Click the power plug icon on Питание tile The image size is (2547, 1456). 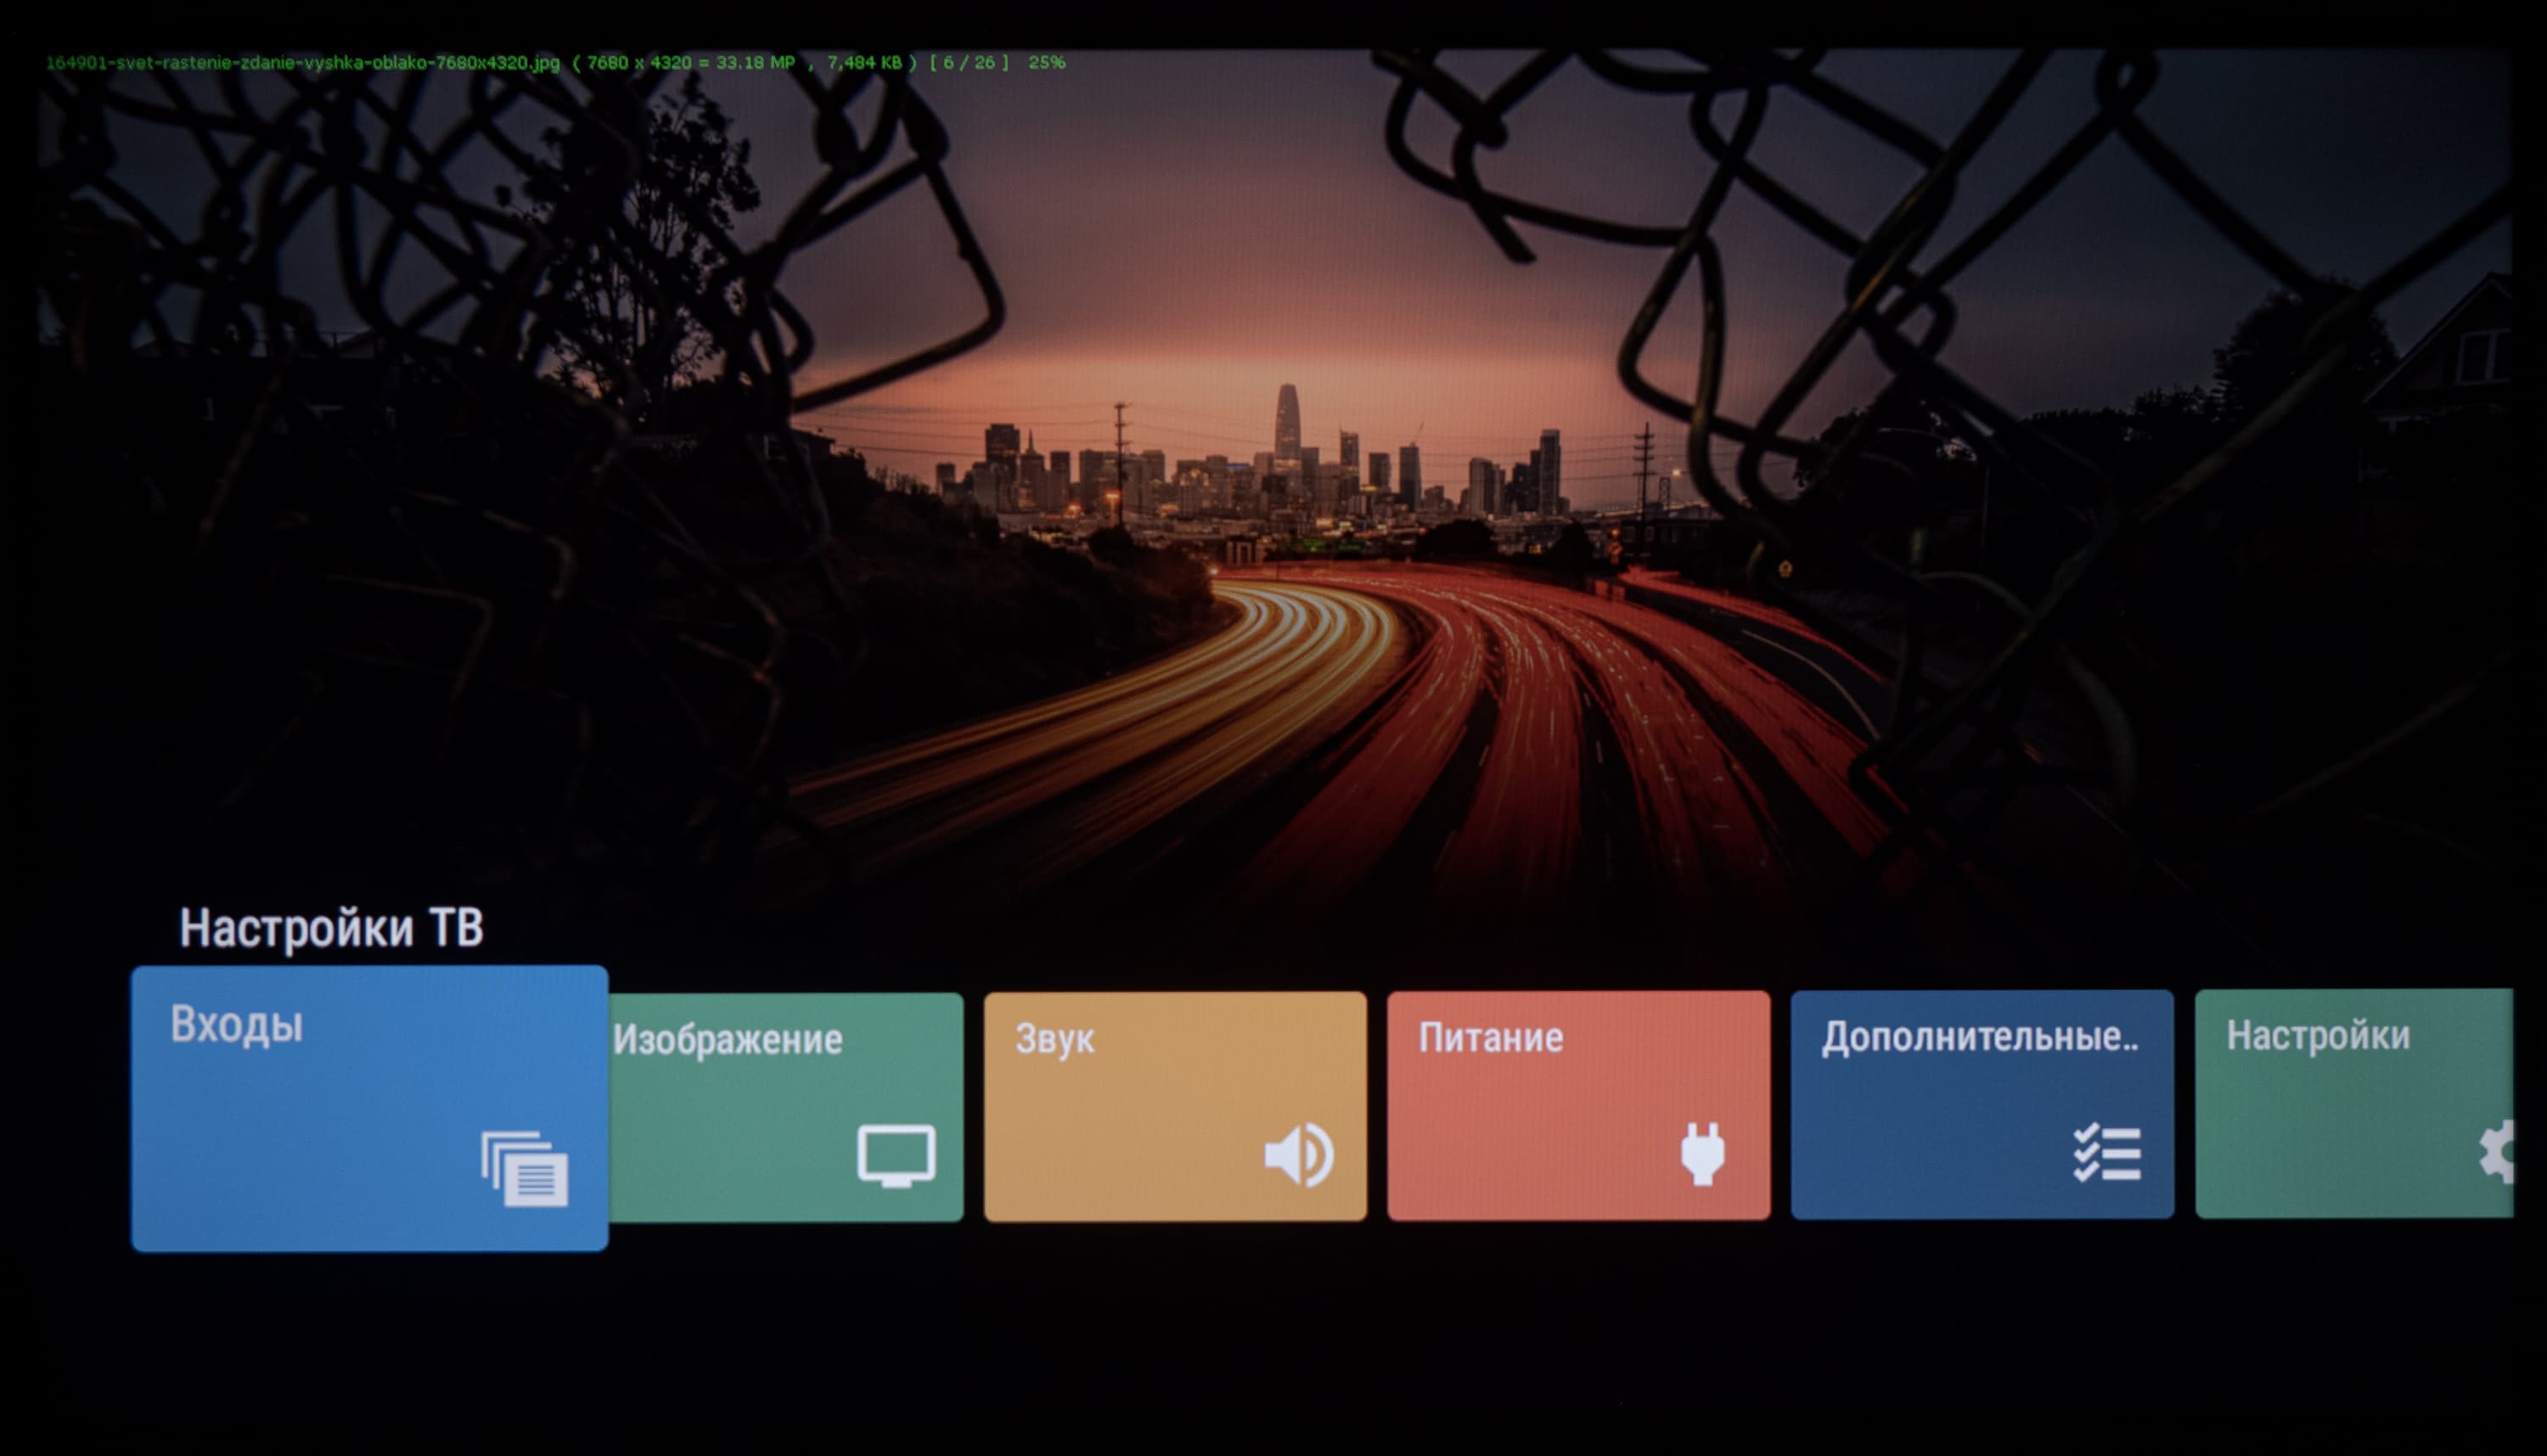tap(1702, 1153)
